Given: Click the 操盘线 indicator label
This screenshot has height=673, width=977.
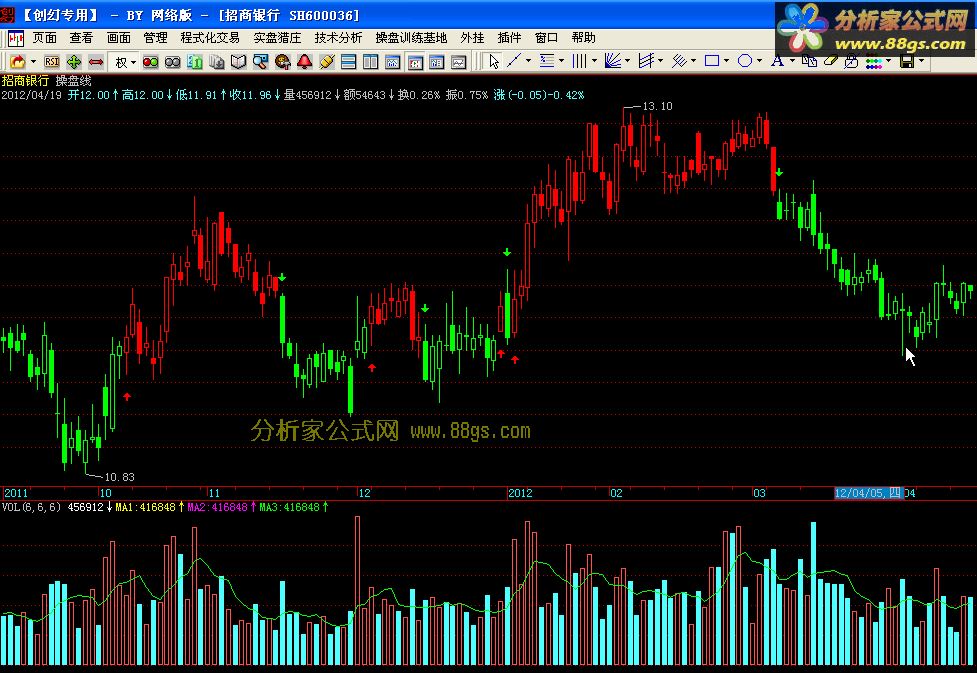Looking at the screenshot, I should pos(74,81).
